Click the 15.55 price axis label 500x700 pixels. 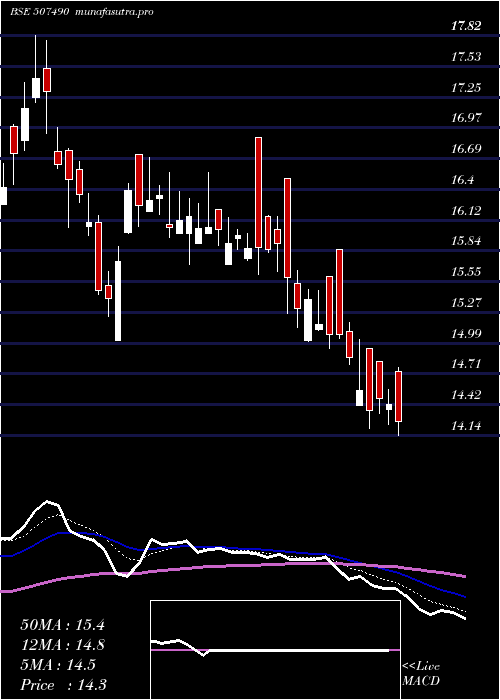[466, 272]
